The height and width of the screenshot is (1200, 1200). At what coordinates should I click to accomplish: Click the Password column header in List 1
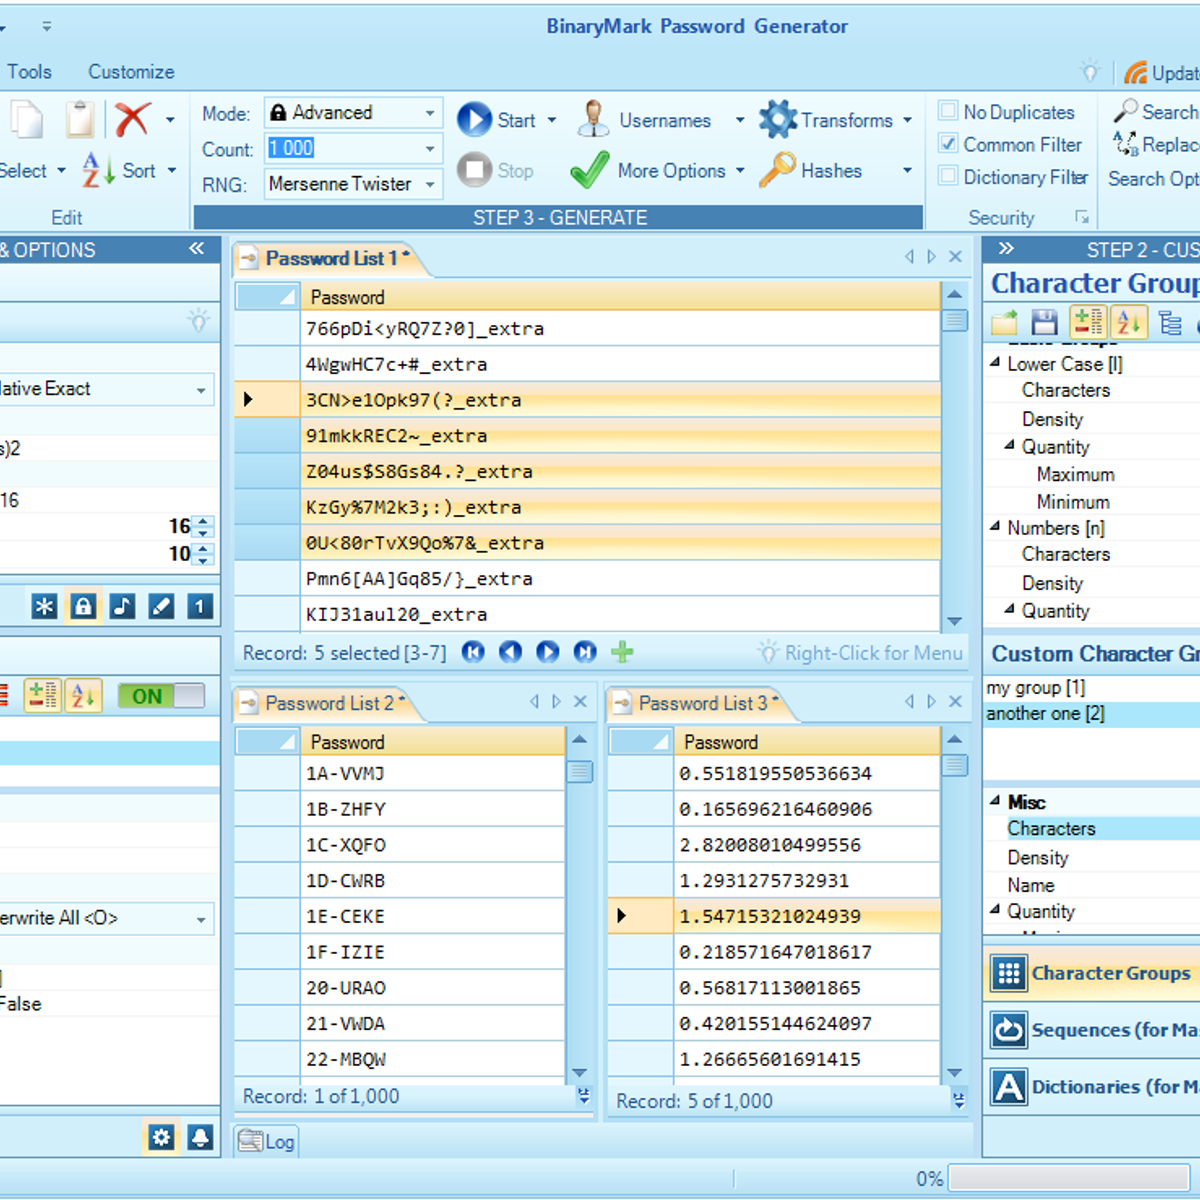(620, 297)
